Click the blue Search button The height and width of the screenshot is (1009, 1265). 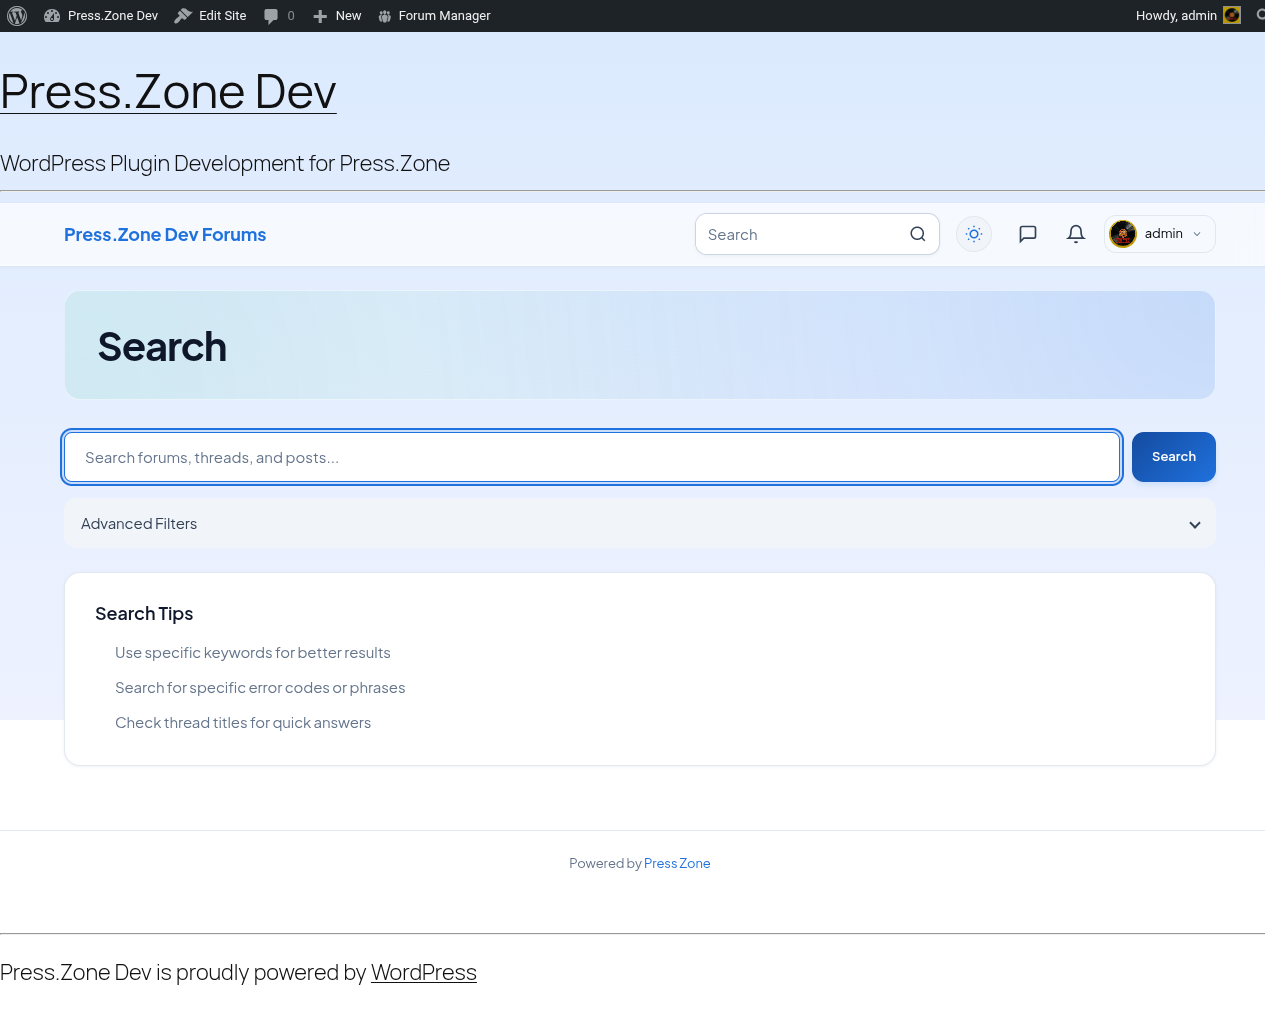click(x=1174, y=457)
